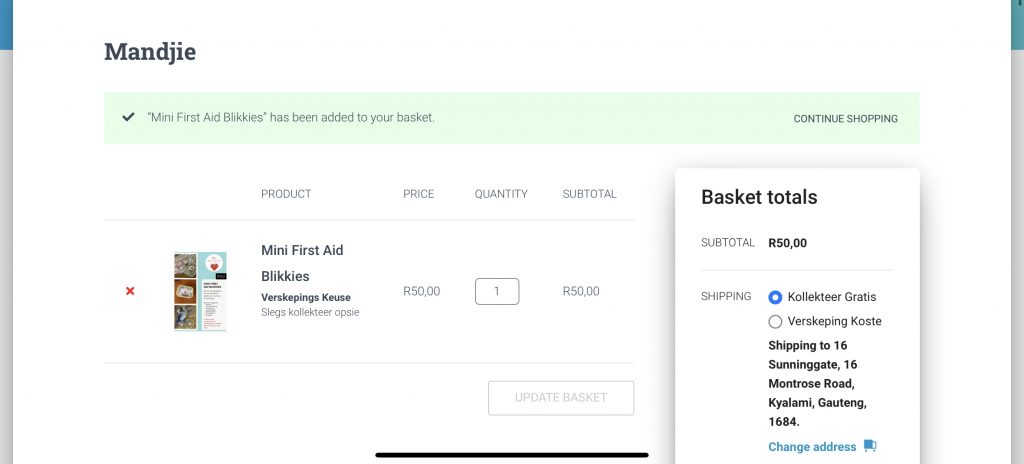1024x464 pixels.
Task: Click the Mandjie page heading
Action: tap(150, 51)
